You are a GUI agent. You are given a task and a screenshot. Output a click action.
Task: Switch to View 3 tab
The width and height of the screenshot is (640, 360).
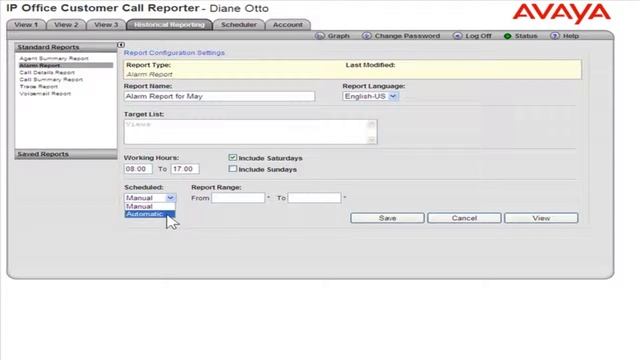point(106,25)
